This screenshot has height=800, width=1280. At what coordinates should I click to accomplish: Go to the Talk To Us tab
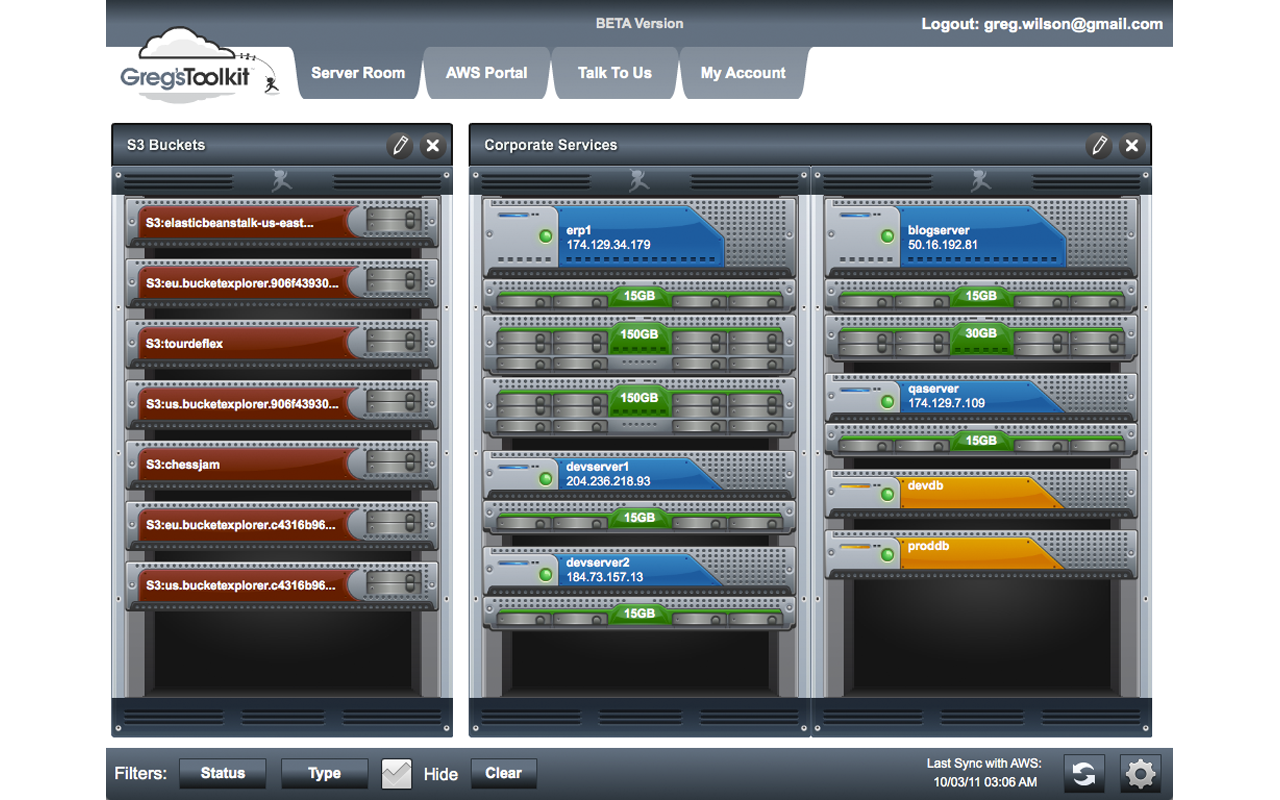click(614, 73)
